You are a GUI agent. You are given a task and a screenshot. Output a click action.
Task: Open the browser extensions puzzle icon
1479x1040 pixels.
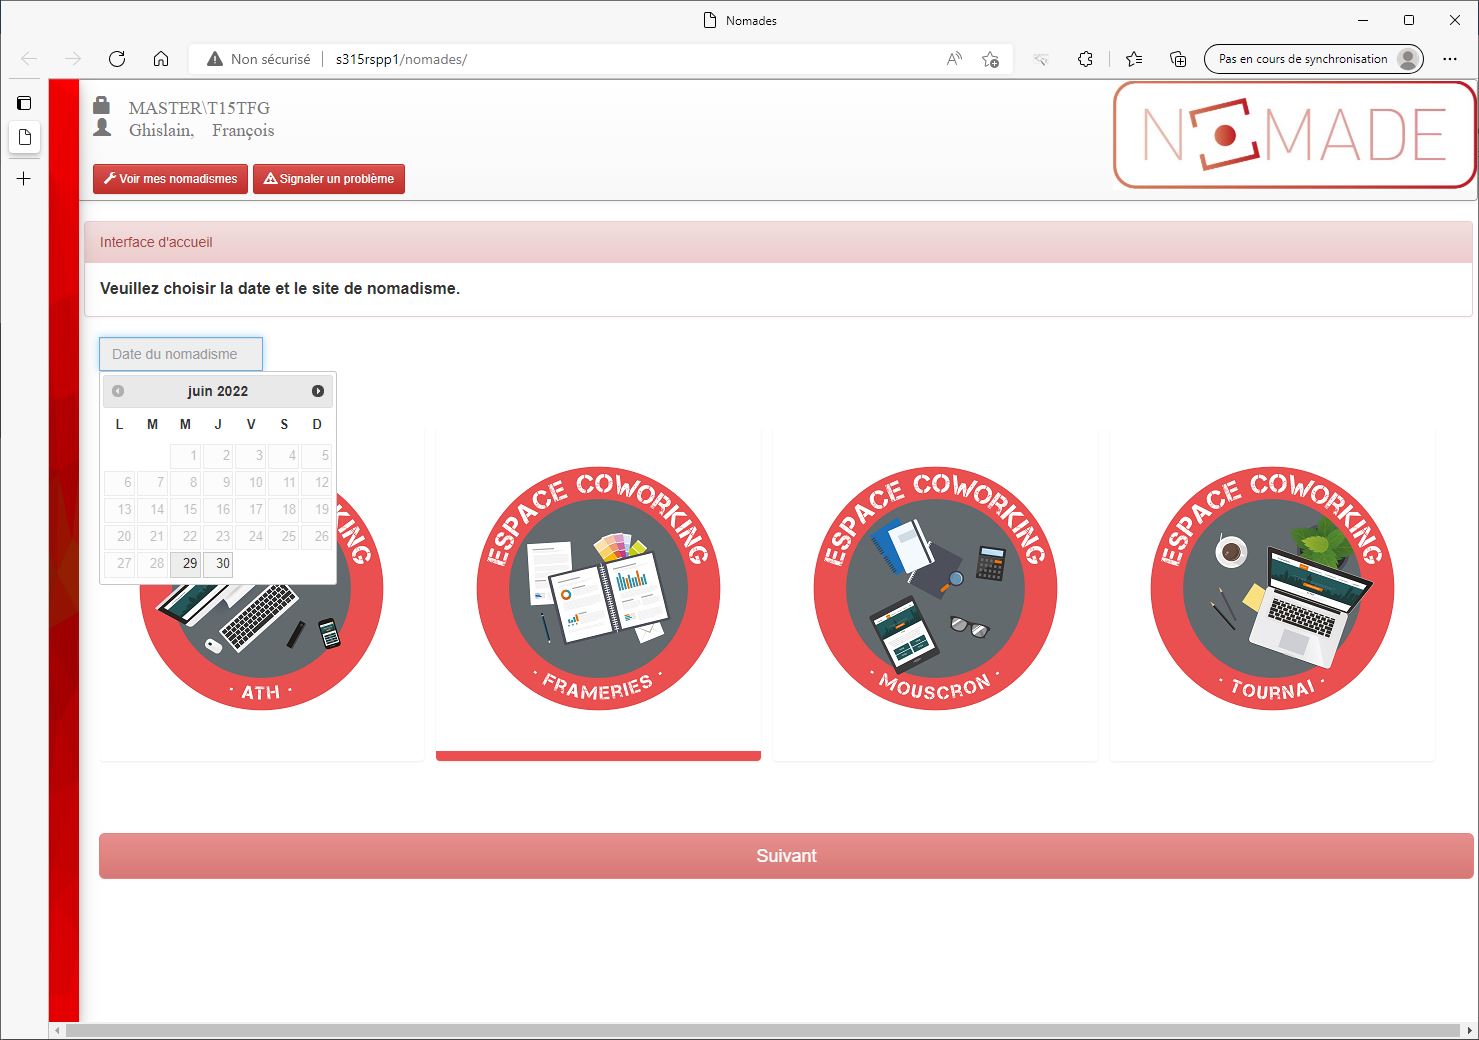point(1085,59)
